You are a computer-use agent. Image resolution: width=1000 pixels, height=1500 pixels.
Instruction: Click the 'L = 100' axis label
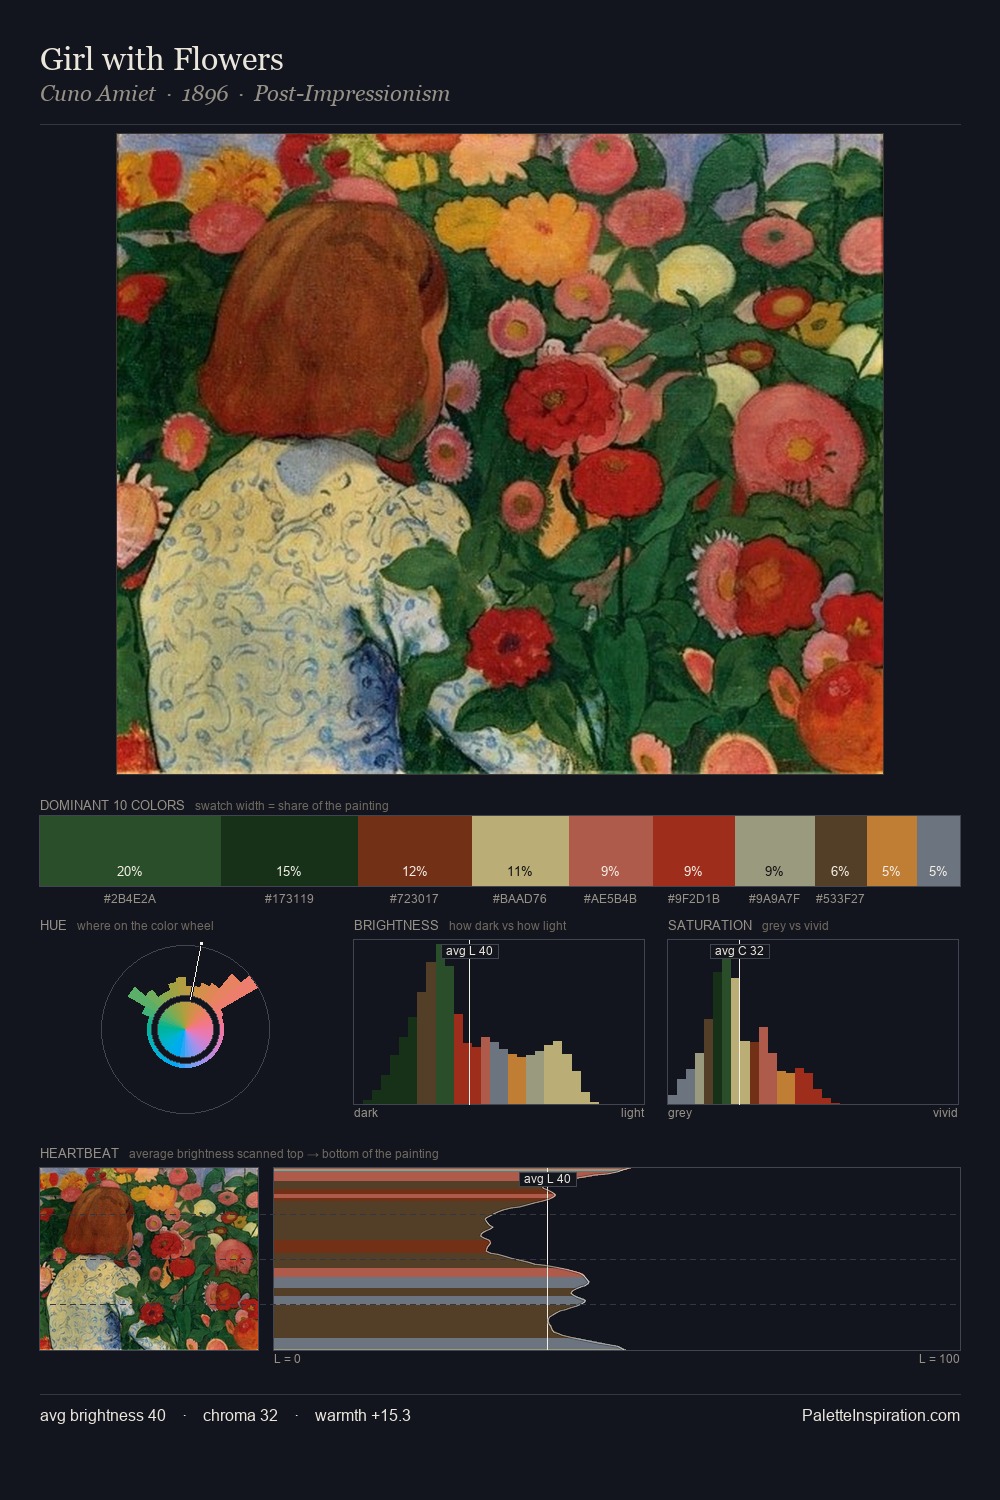tap(939, 1359)
